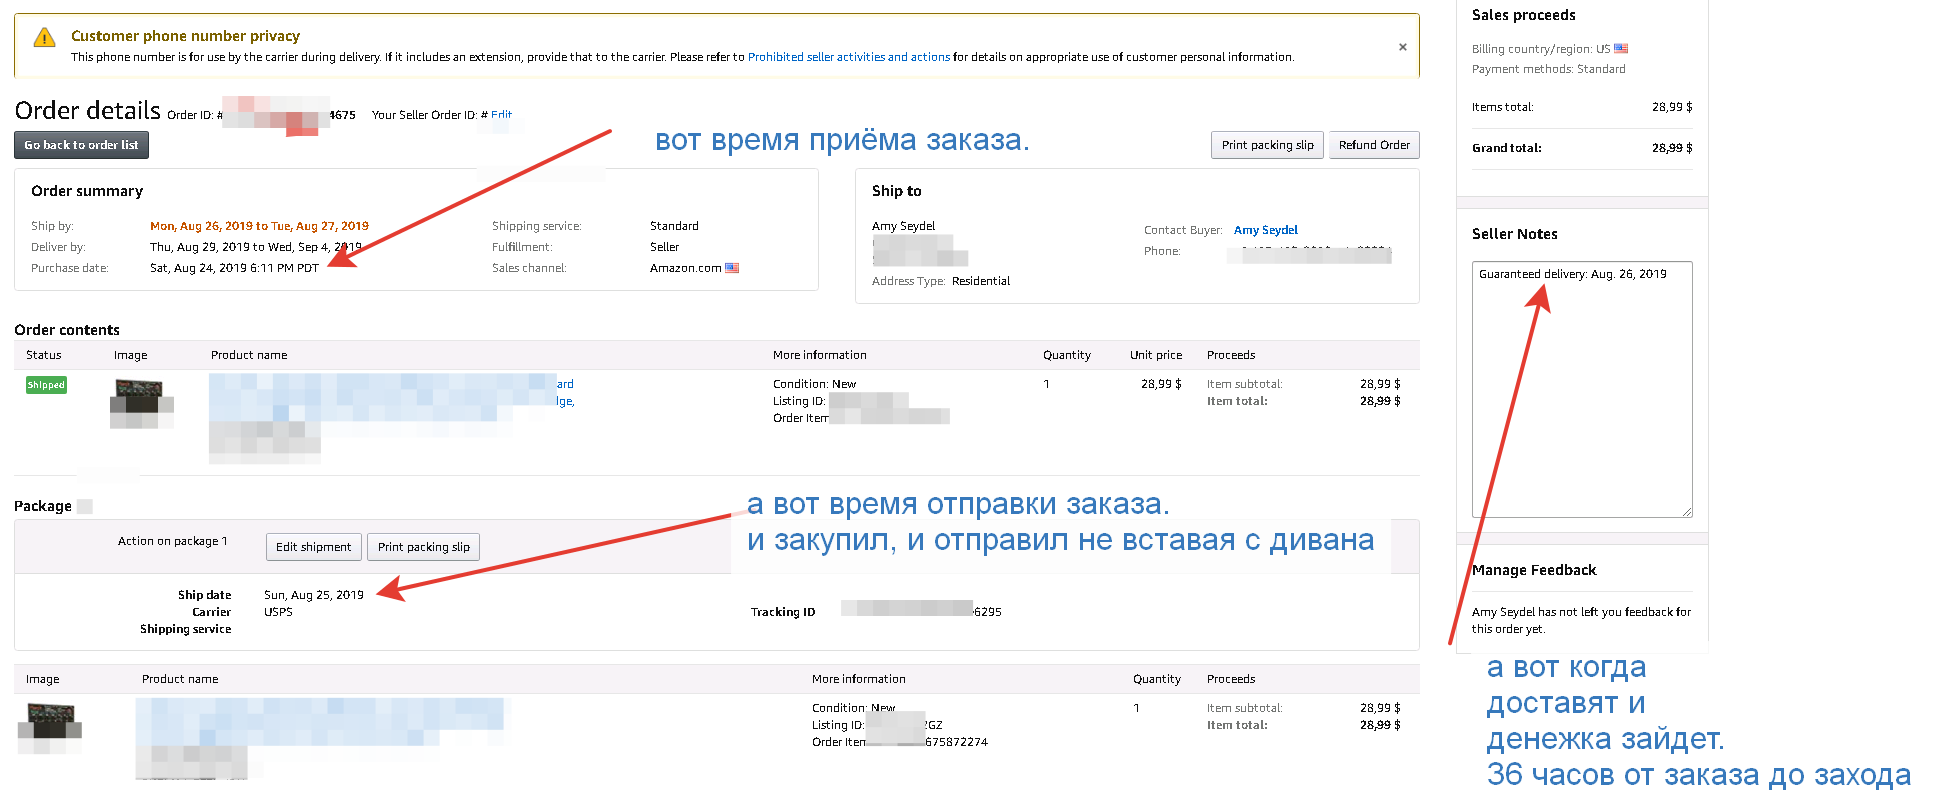The height and width of the screenshot is (802, 1935).
Task: Click Edit next to Your Seller Order ID
Action: point(501,115)
